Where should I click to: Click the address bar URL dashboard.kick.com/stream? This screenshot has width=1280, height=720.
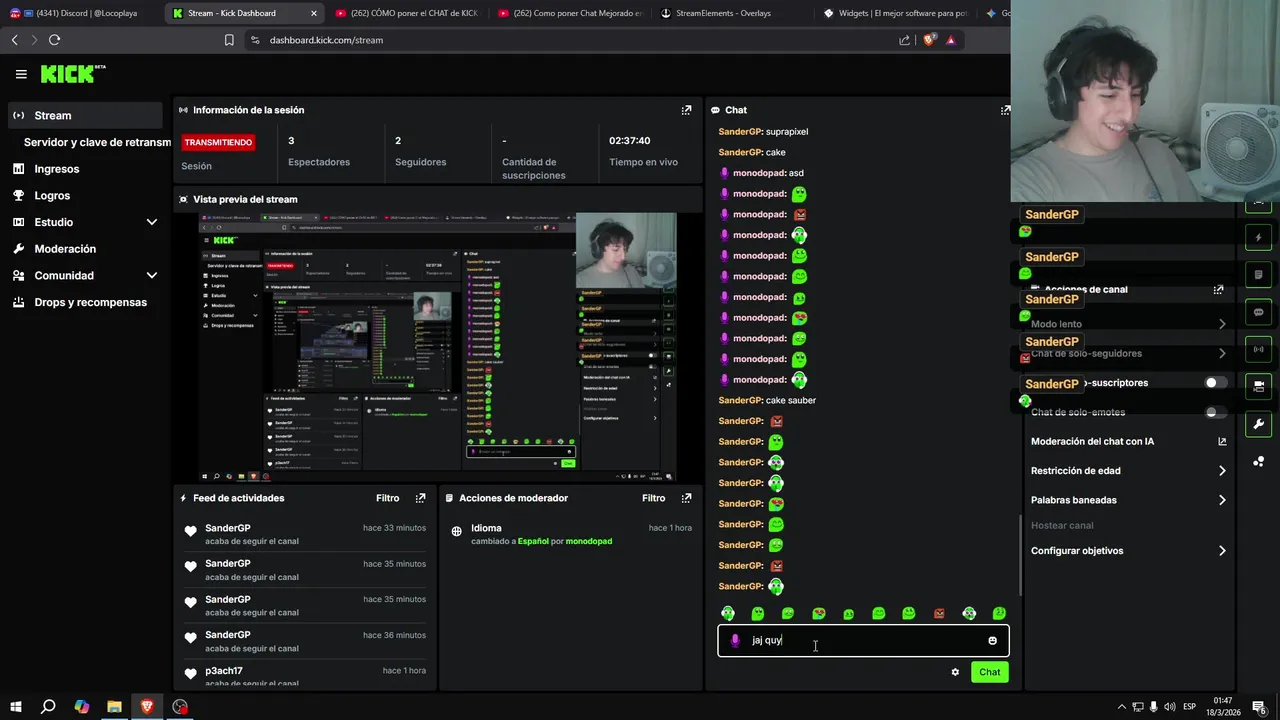[326, 40]
